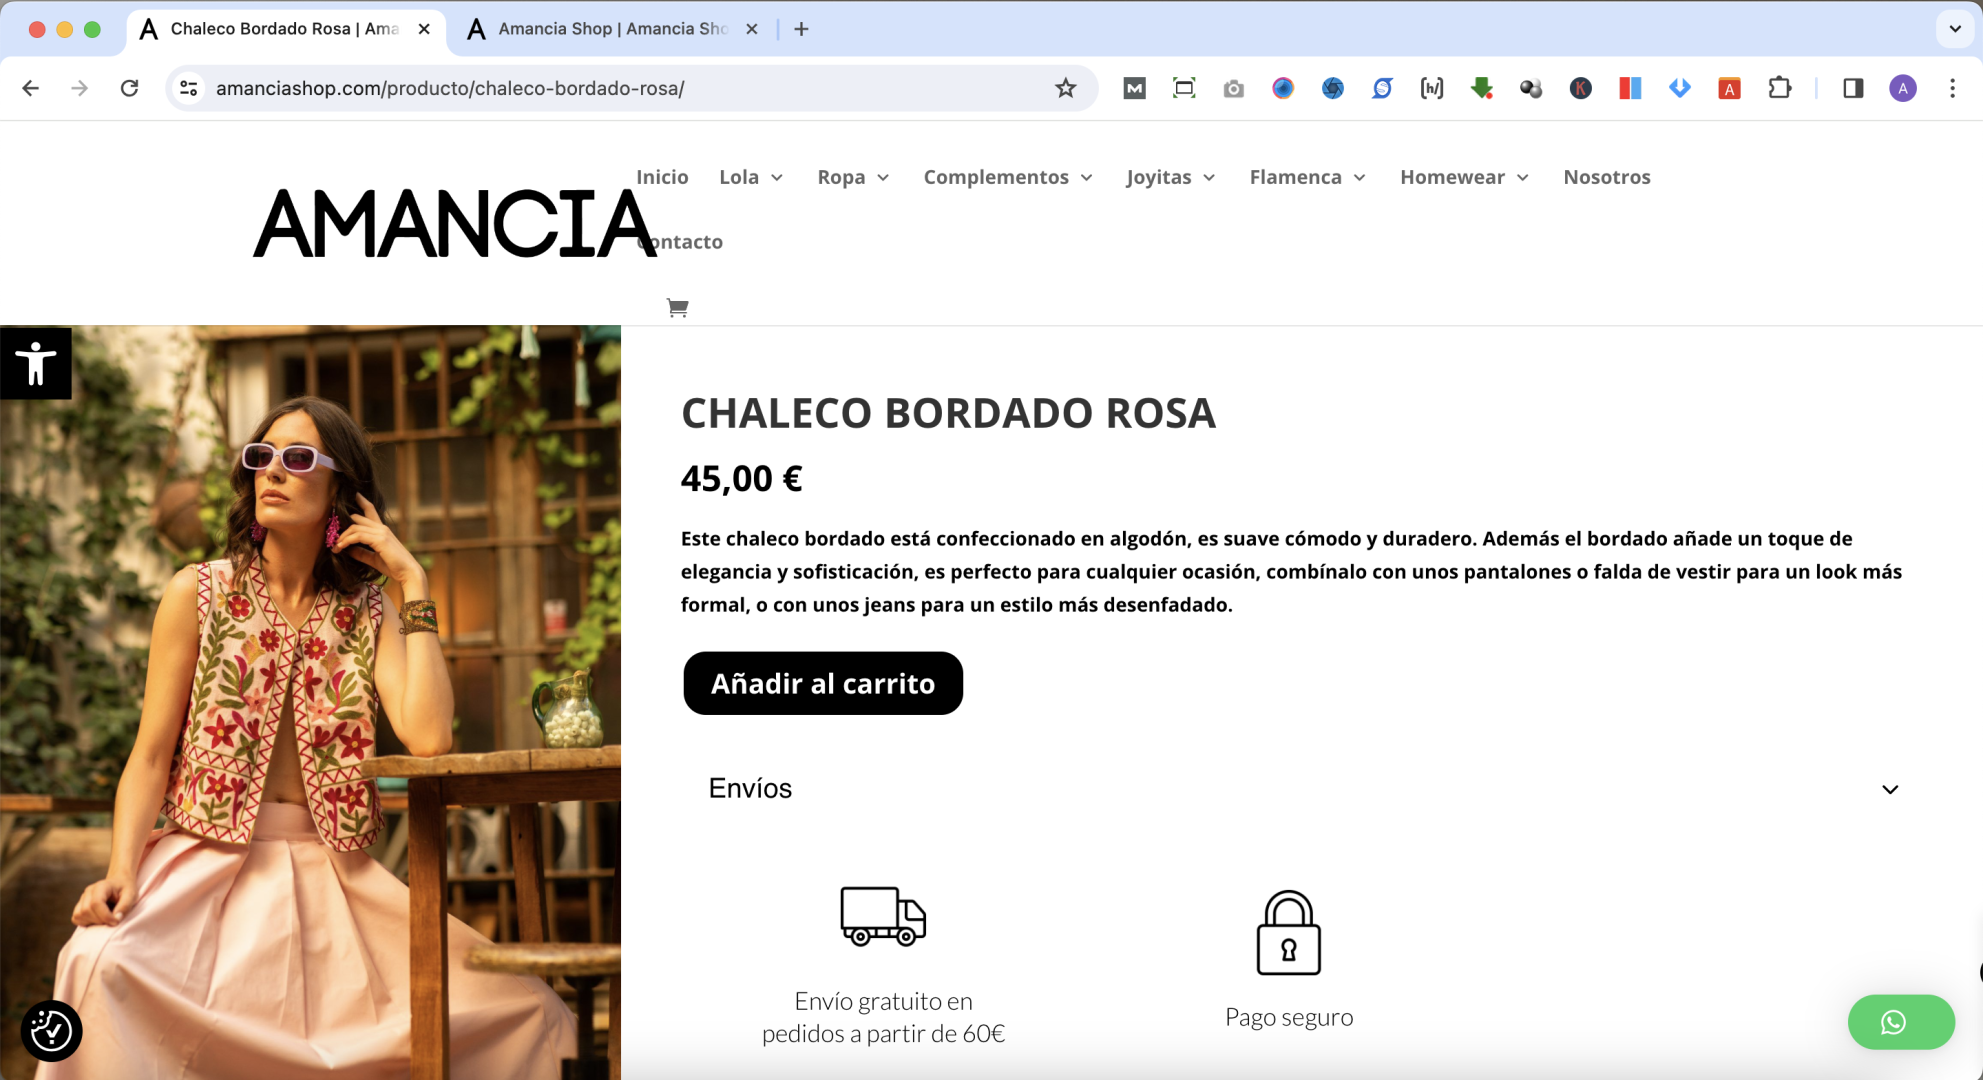View site information icon in address bar
This screenshot has height=1080, width=1983.
(188, 88)
